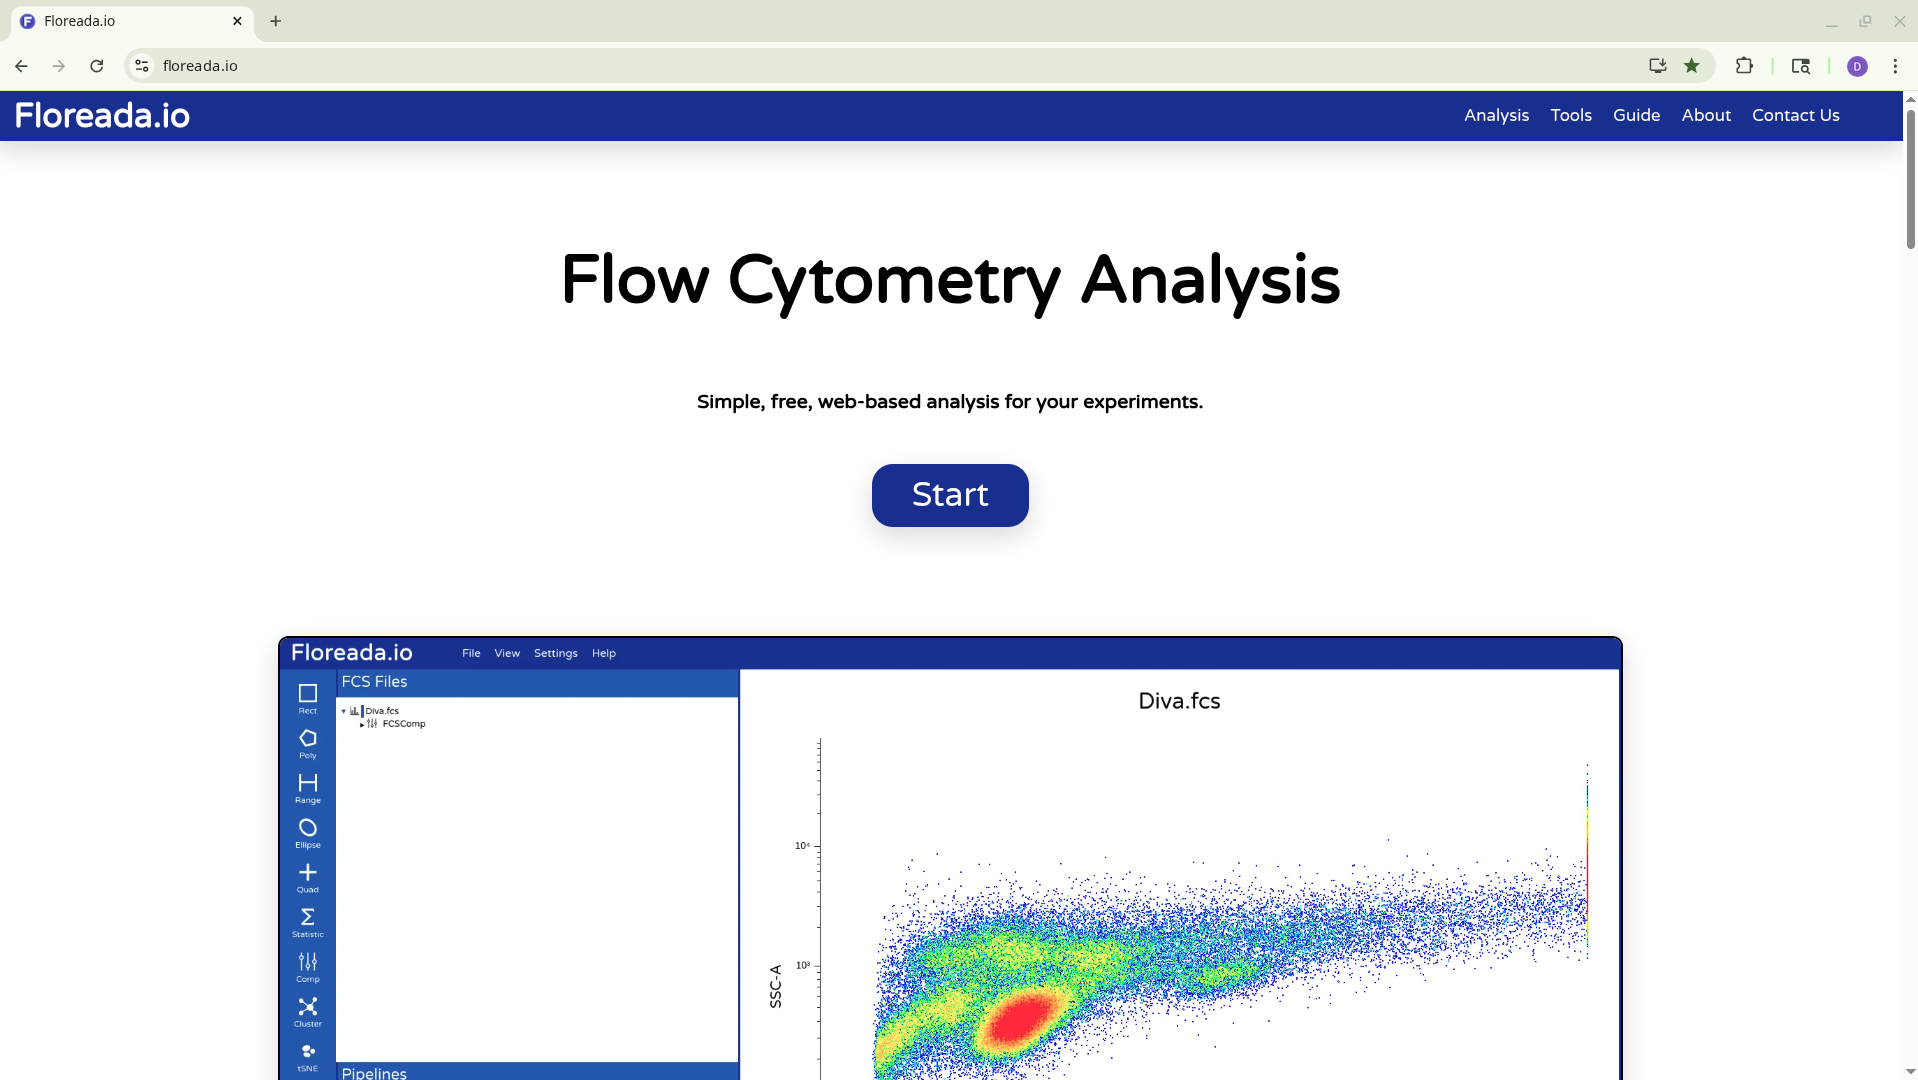
Task: View site information icon
Action: click(142, 66)
